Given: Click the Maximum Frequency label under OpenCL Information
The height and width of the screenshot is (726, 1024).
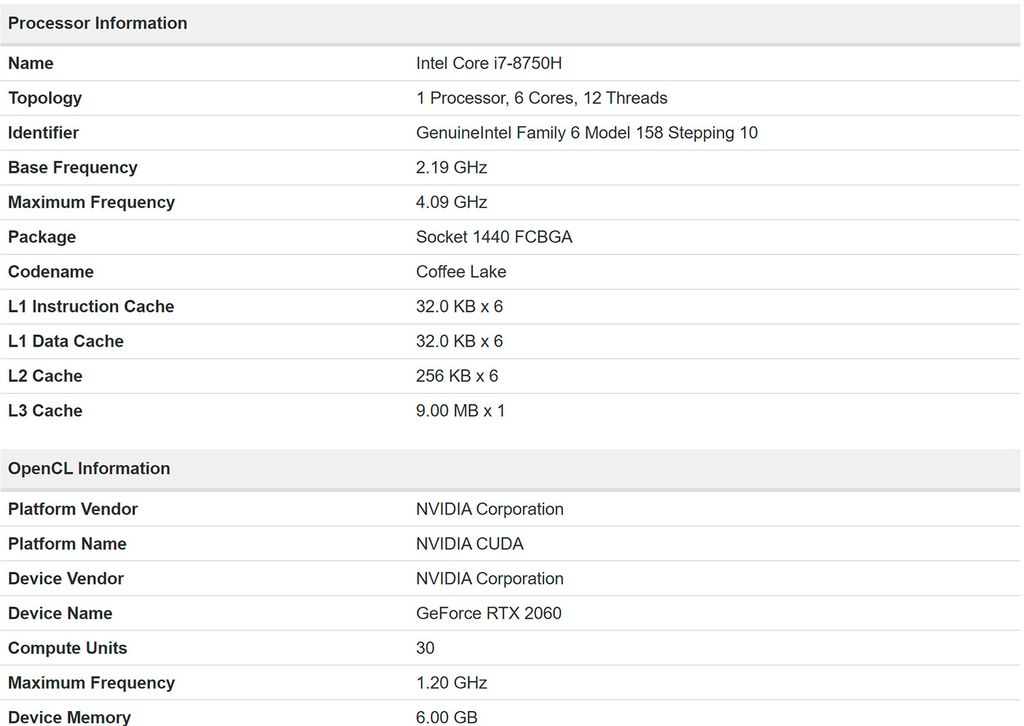Looking at the screenshot, I should click(91, 682).
